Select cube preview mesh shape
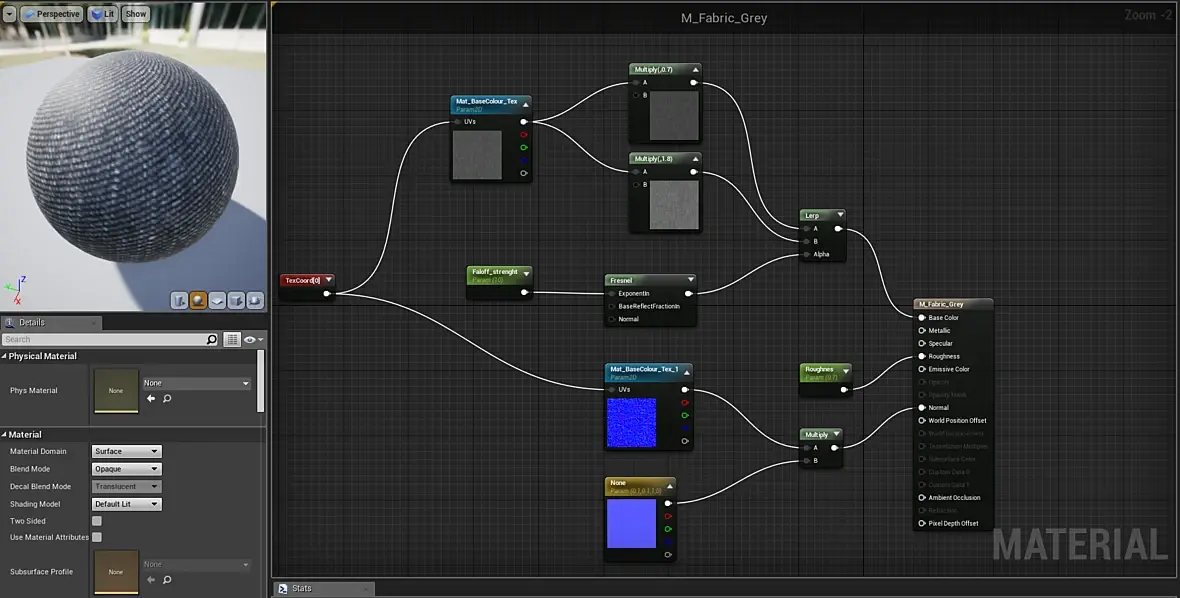1180x598 pixels. pos(236,301)
